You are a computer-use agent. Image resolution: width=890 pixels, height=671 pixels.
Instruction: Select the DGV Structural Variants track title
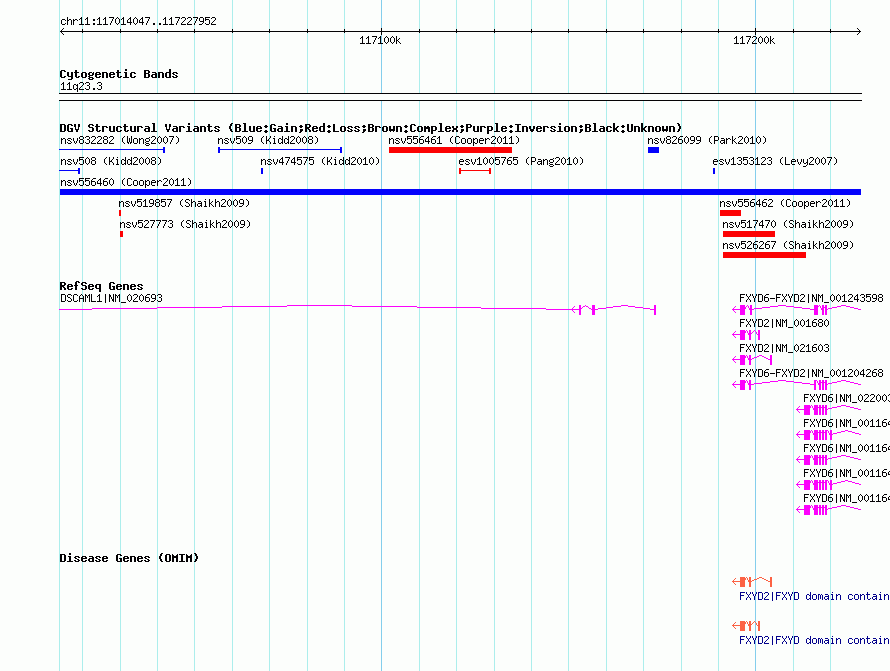tap(371, 128)
